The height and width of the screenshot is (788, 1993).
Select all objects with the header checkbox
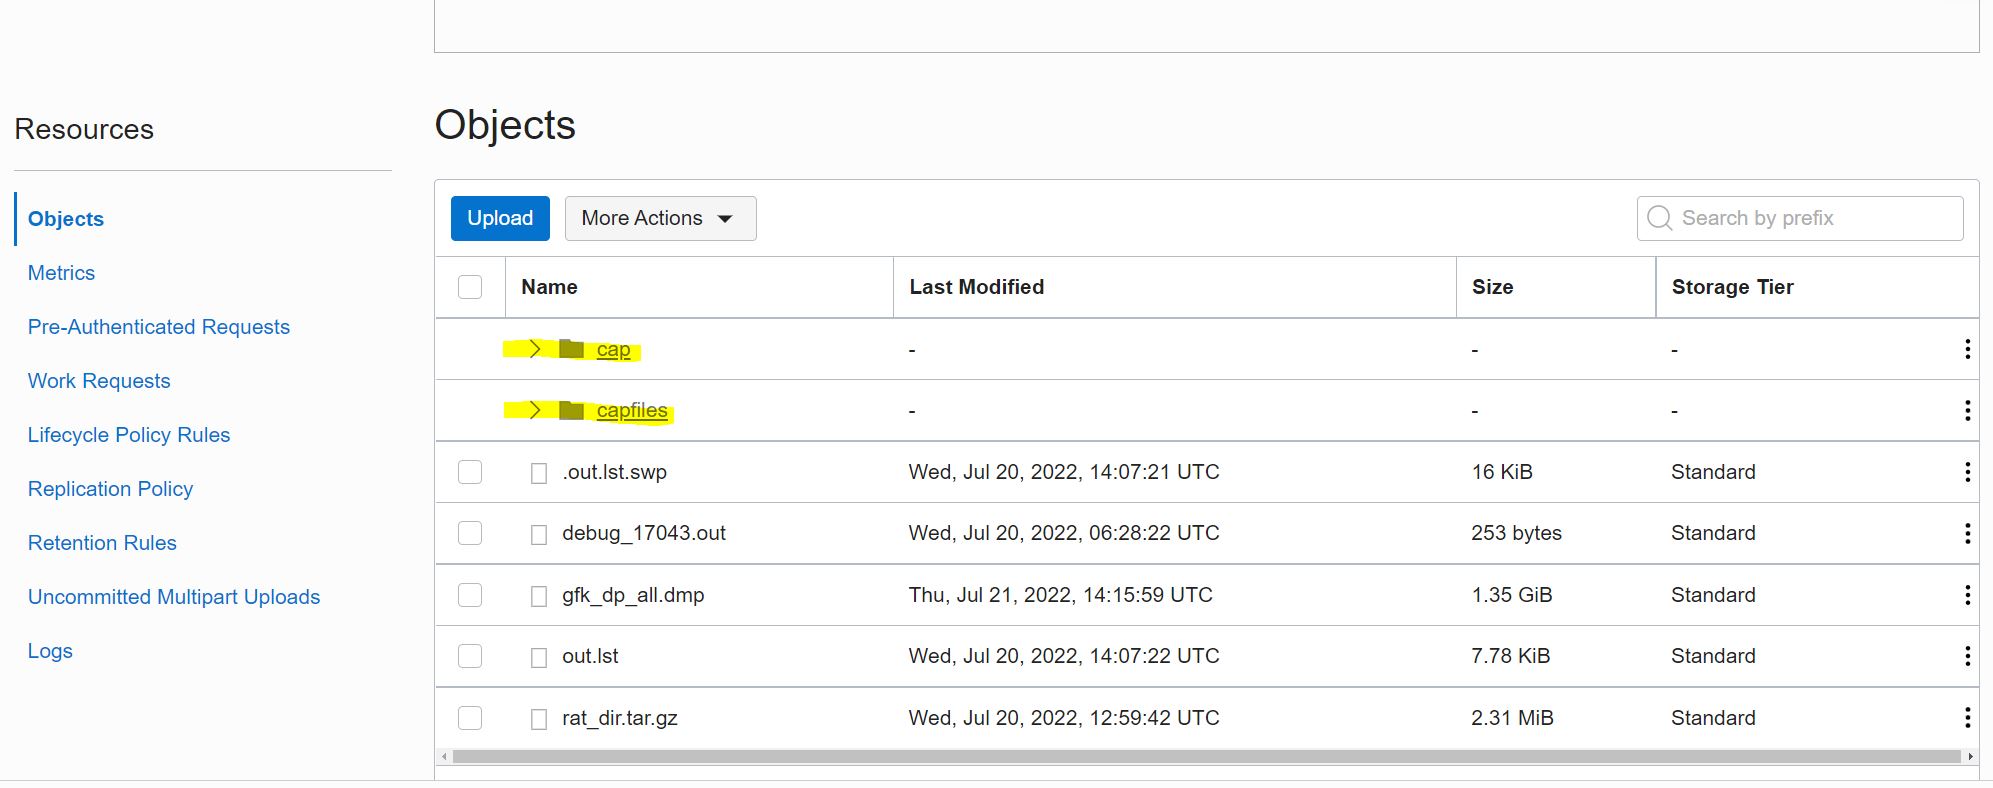470,287
